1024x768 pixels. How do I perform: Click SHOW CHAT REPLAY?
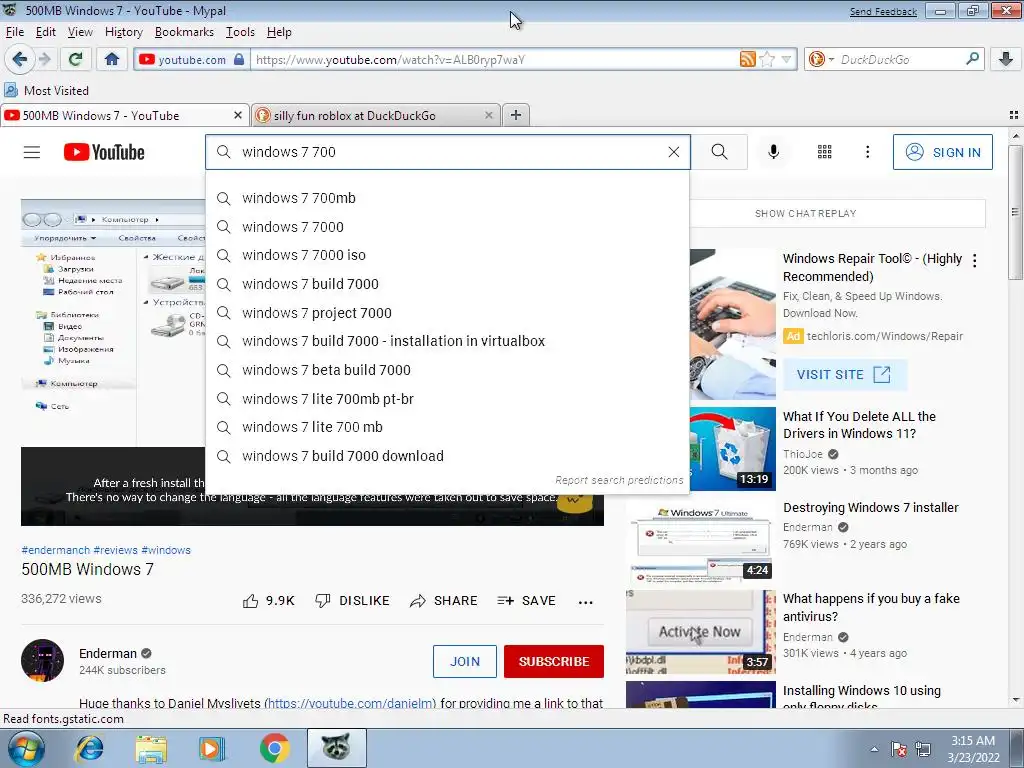click(806, 214)
